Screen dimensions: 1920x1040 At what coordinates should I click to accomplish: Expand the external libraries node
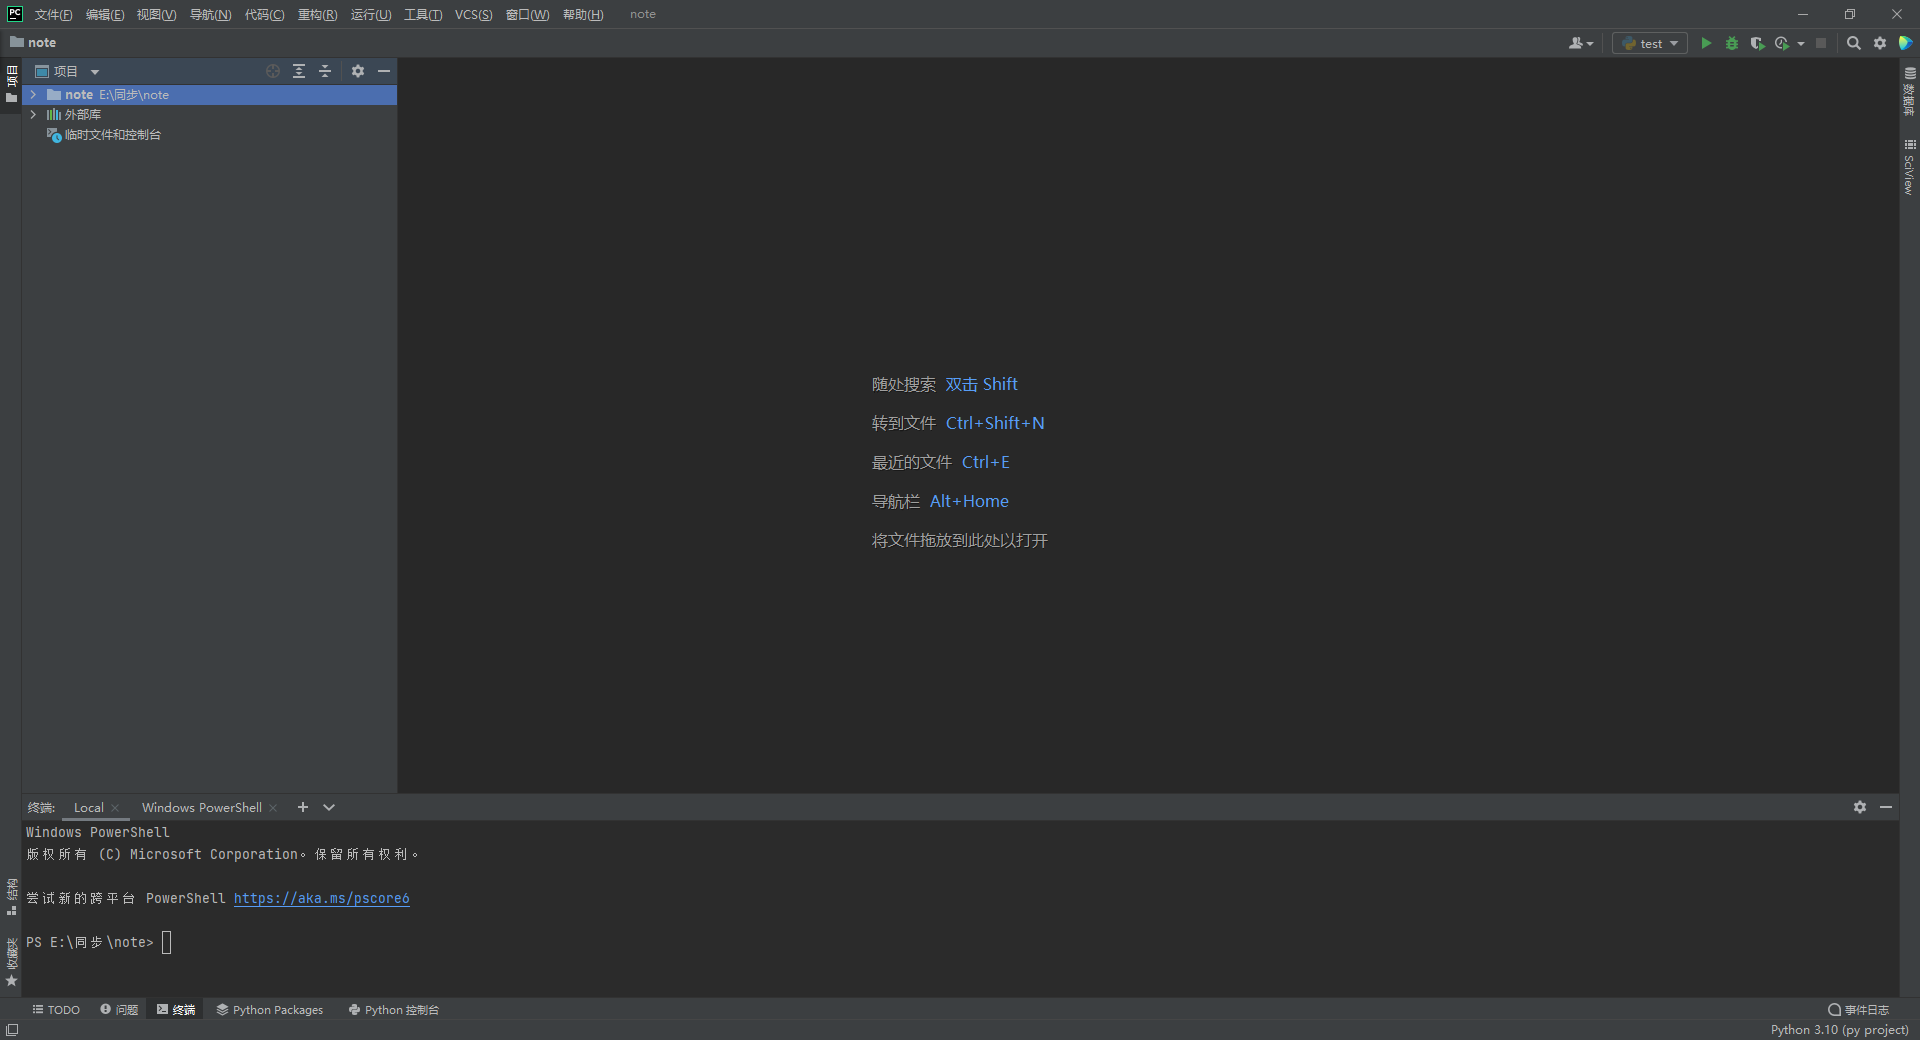click(x=33, y=114)
